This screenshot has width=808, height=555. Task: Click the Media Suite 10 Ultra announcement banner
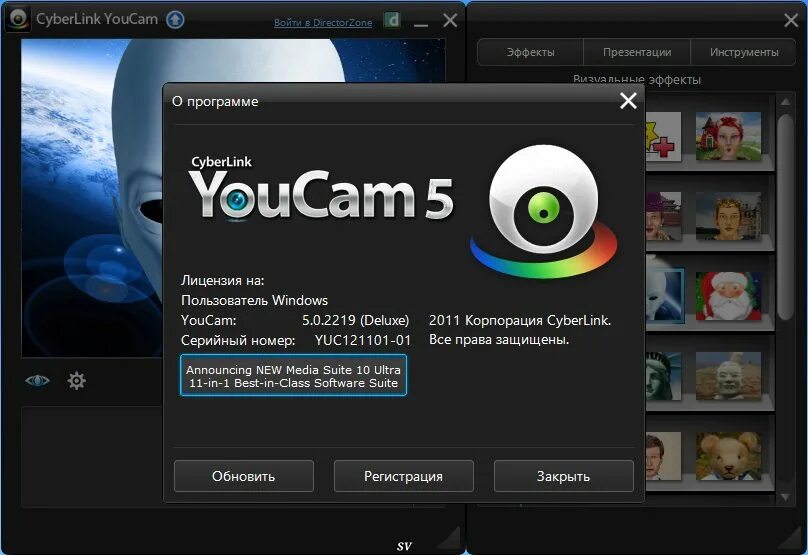click(x=293, y=376)
